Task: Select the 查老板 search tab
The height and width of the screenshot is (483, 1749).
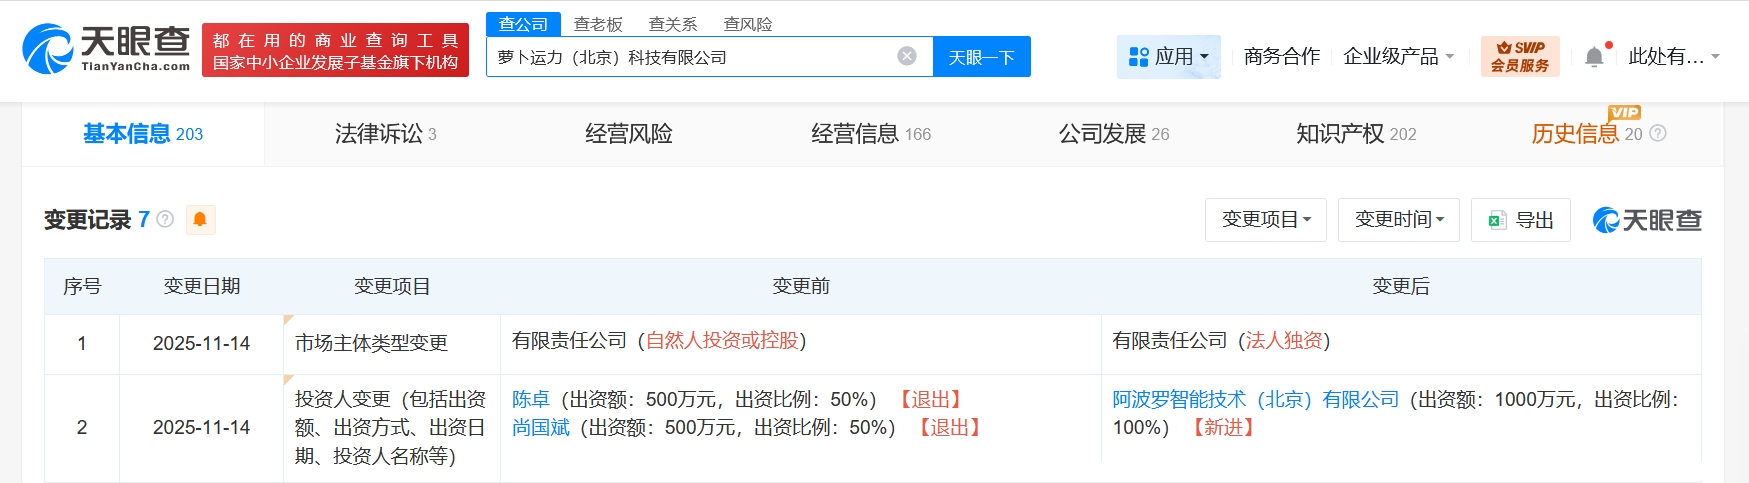Action: [598, 24]
